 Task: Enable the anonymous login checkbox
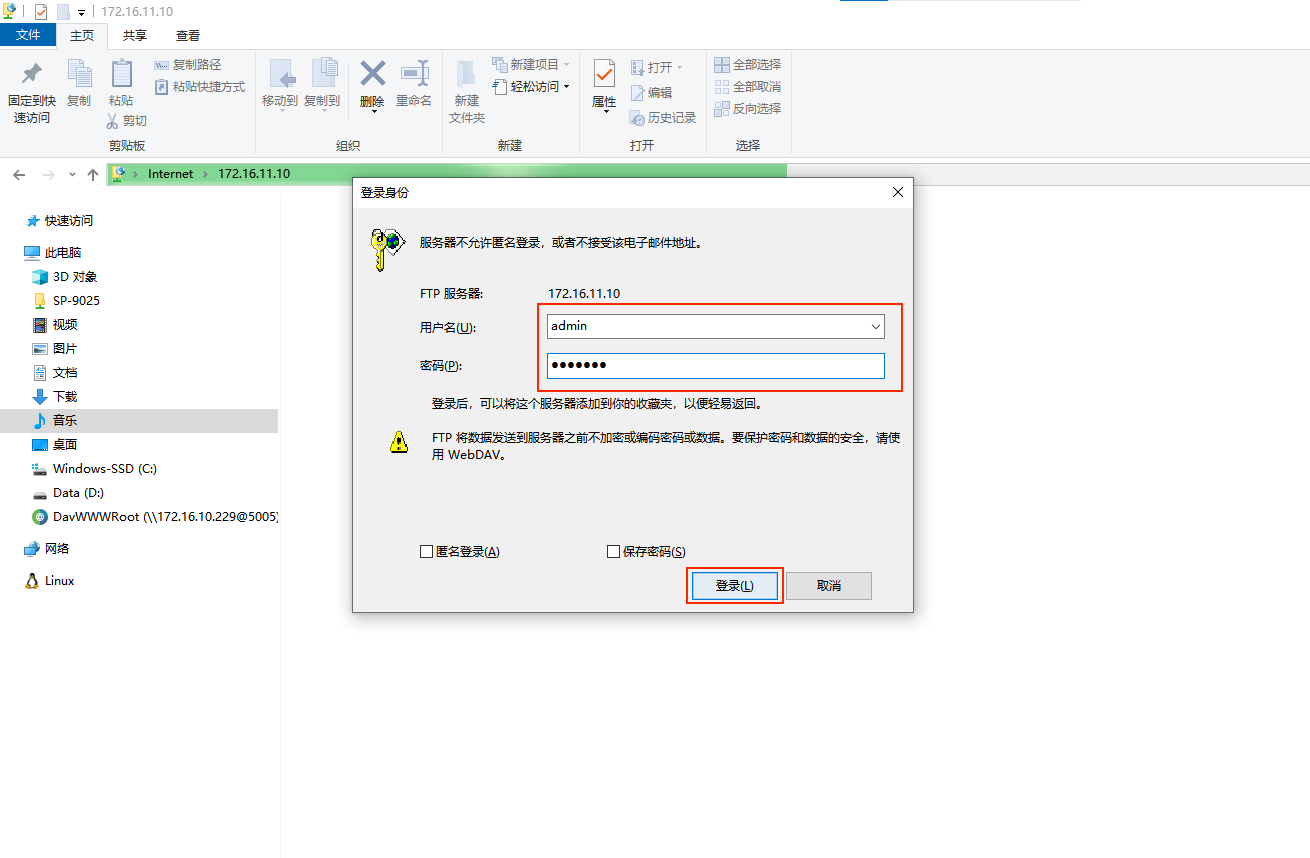pos(427,552)
